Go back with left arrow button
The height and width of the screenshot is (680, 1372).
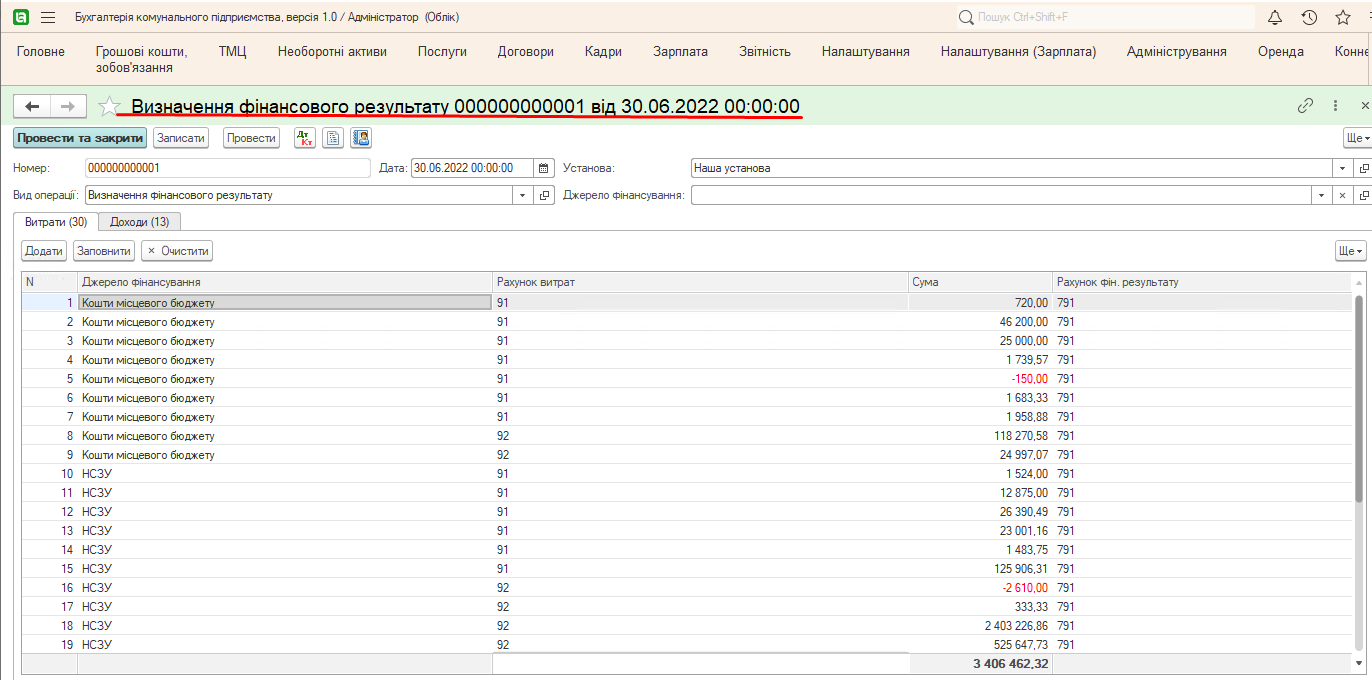pos(32,106)
